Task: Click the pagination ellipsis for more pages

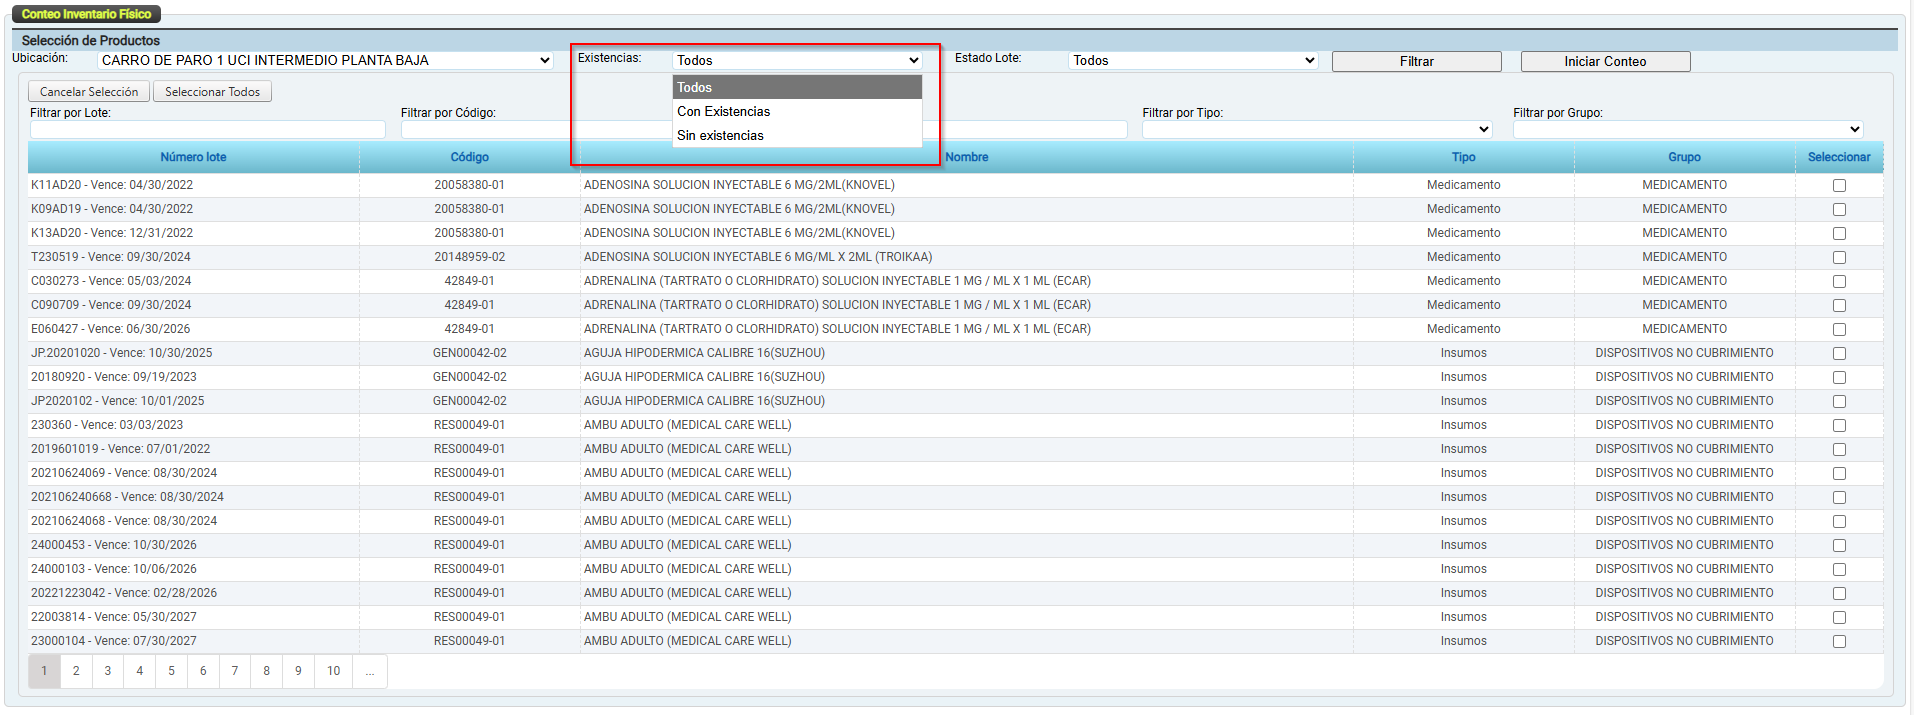Action: [x=370, y=671]
